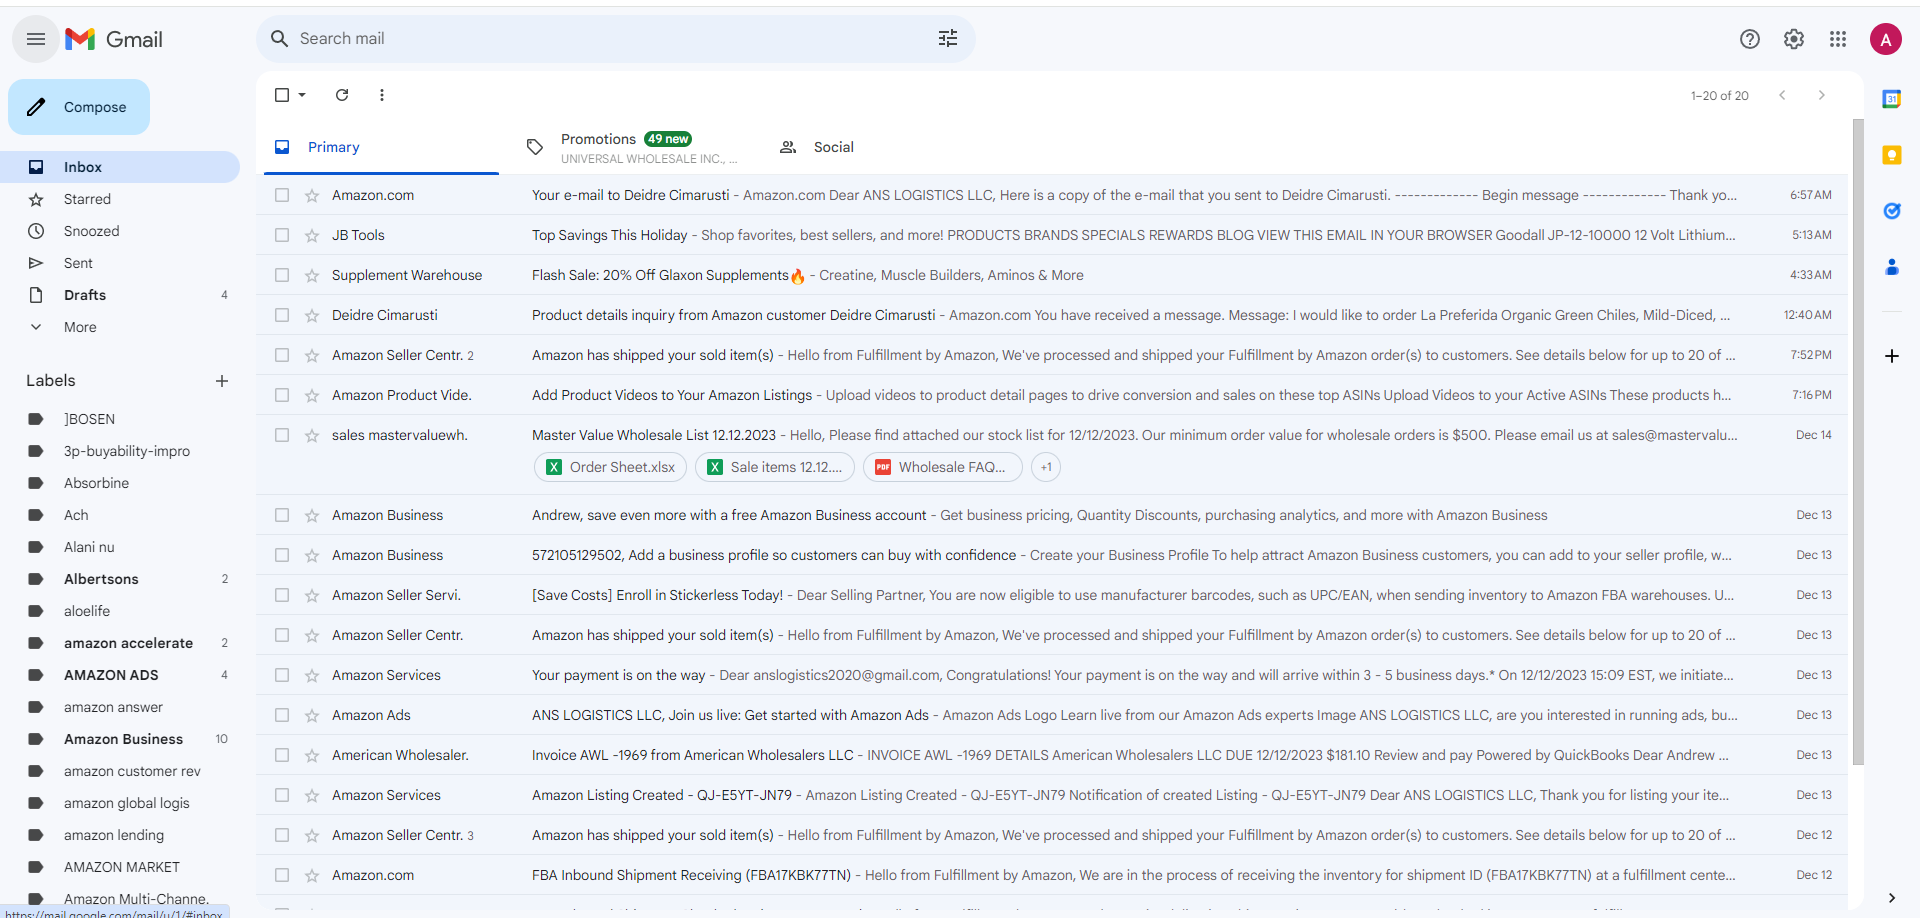
Task: Switch to the Social tab
Action: [x=885, y=147]
